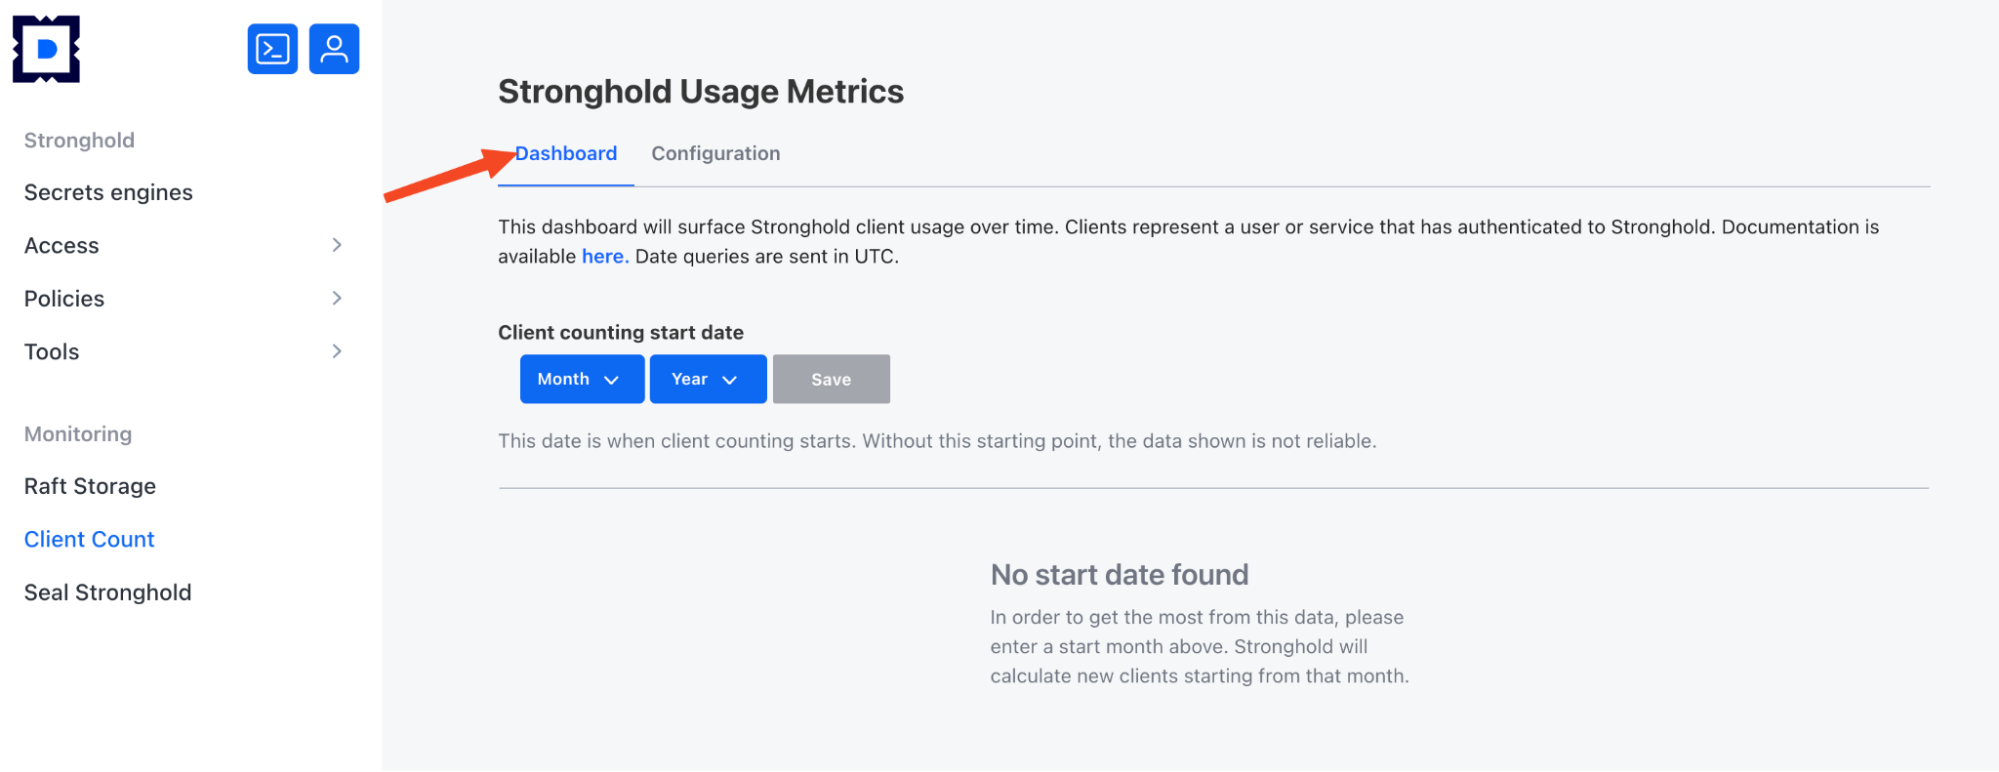The image size is (1999, 772).
Task: Open Raft Storage monitoring page
Action: [90, 486]
